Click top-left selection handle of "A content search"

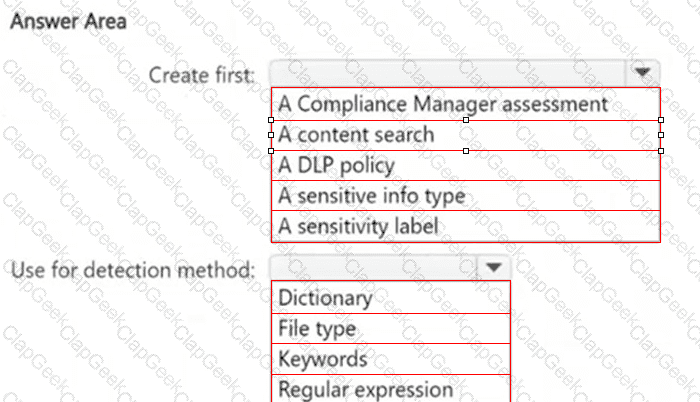[271, 119]
